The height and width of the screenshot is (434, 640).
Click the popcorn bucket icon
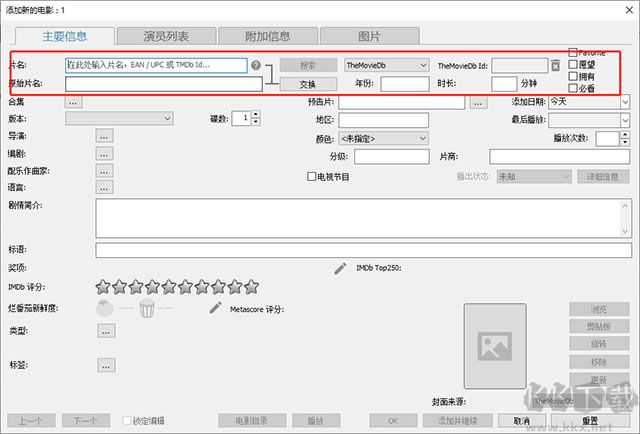point(147,307)
